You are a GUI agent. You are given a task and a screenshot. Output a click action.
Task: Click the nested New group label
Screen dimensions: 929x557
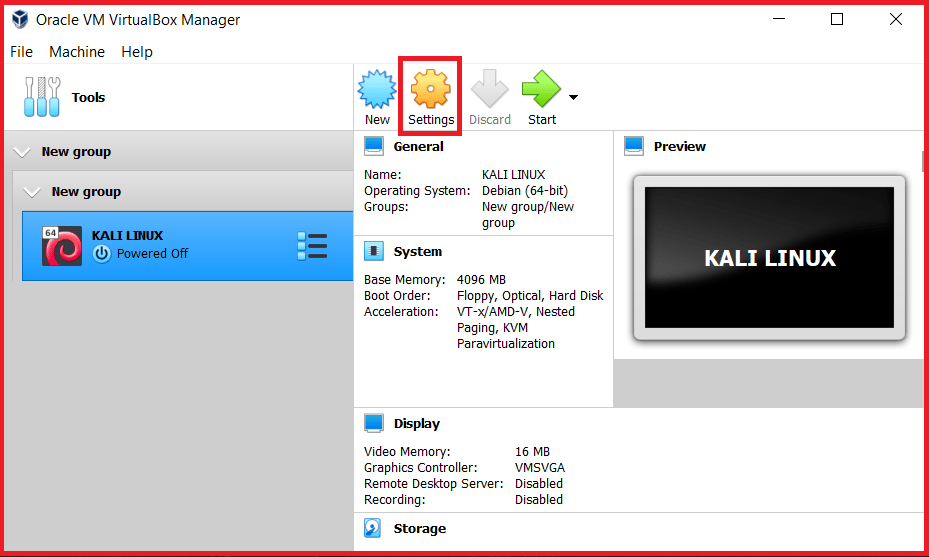click(87, 191)
